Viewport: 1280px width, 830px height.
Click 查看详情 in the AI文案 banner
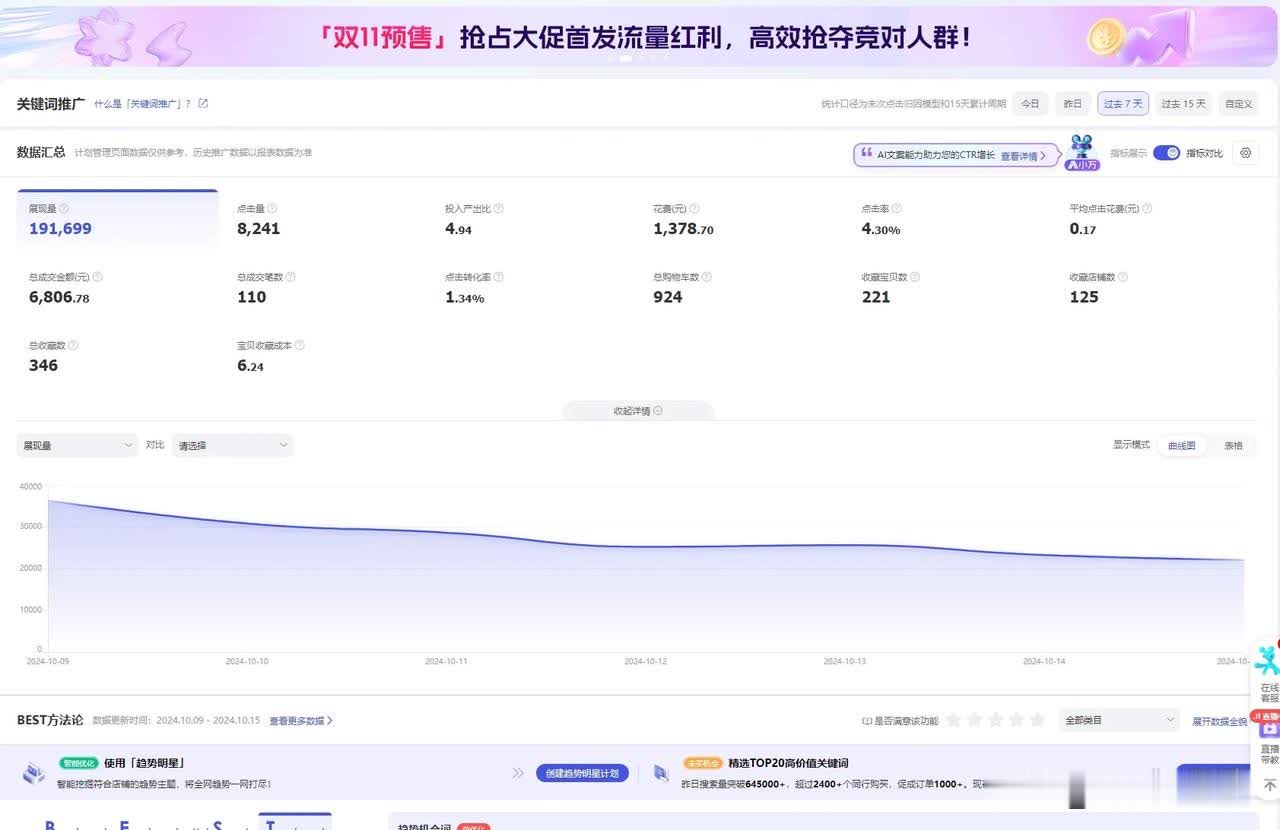click(x=1024, y=156)
